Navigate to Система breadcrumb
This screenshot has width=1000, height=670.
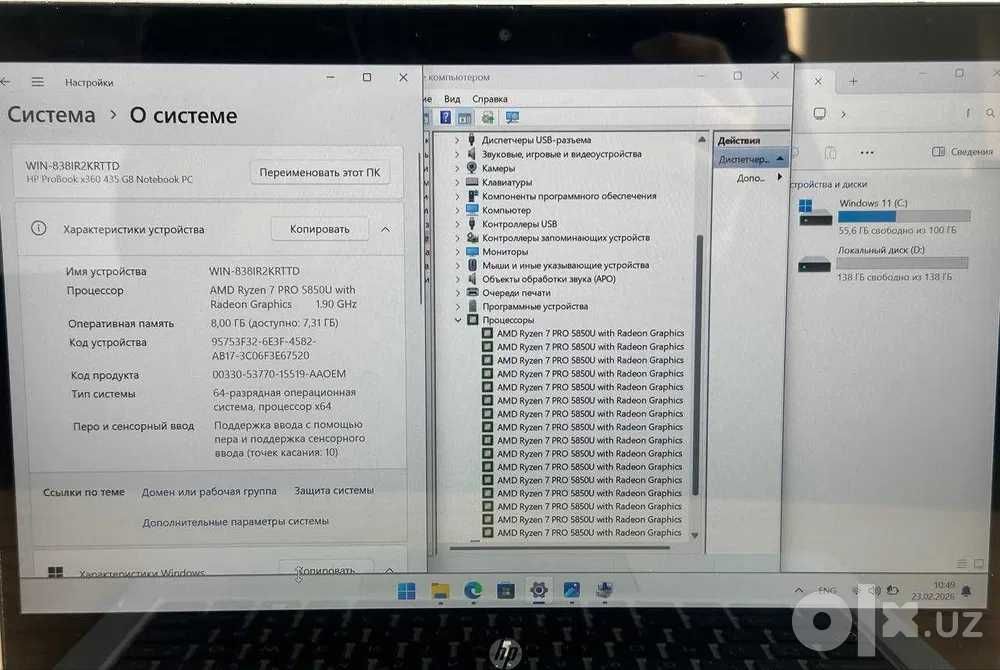point(51,115)
